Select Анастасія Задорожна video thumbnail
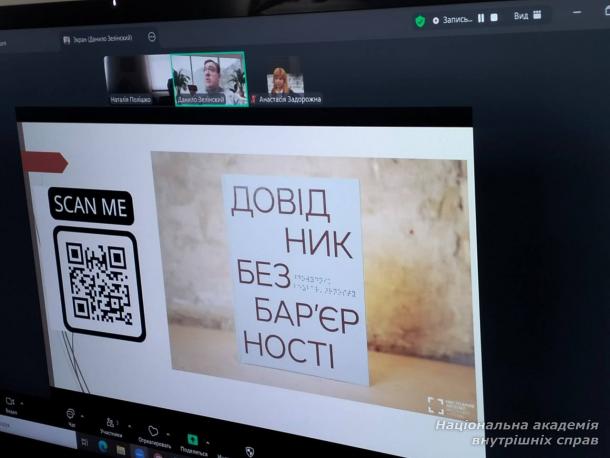The width and height of the screenshot is (610, 458). coord(286,81)
